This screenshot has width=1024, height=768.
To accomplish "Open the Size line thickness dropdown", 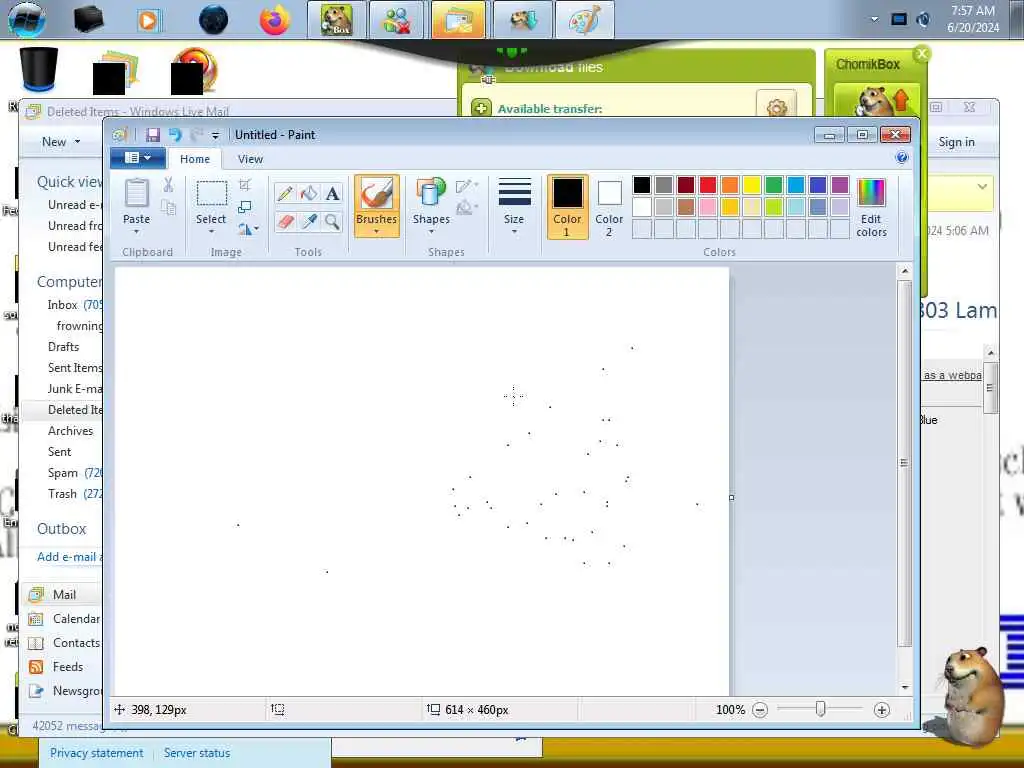I will 514,206.
